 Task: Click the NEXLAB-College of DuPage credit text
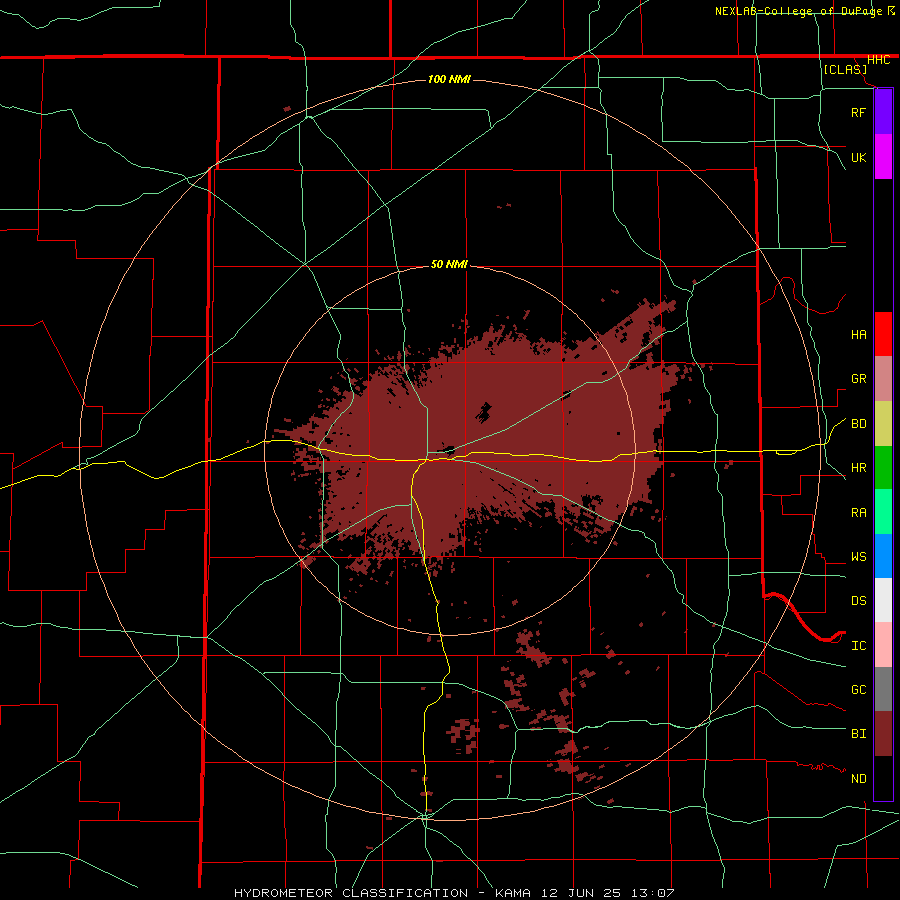click(x=798, y=11)
